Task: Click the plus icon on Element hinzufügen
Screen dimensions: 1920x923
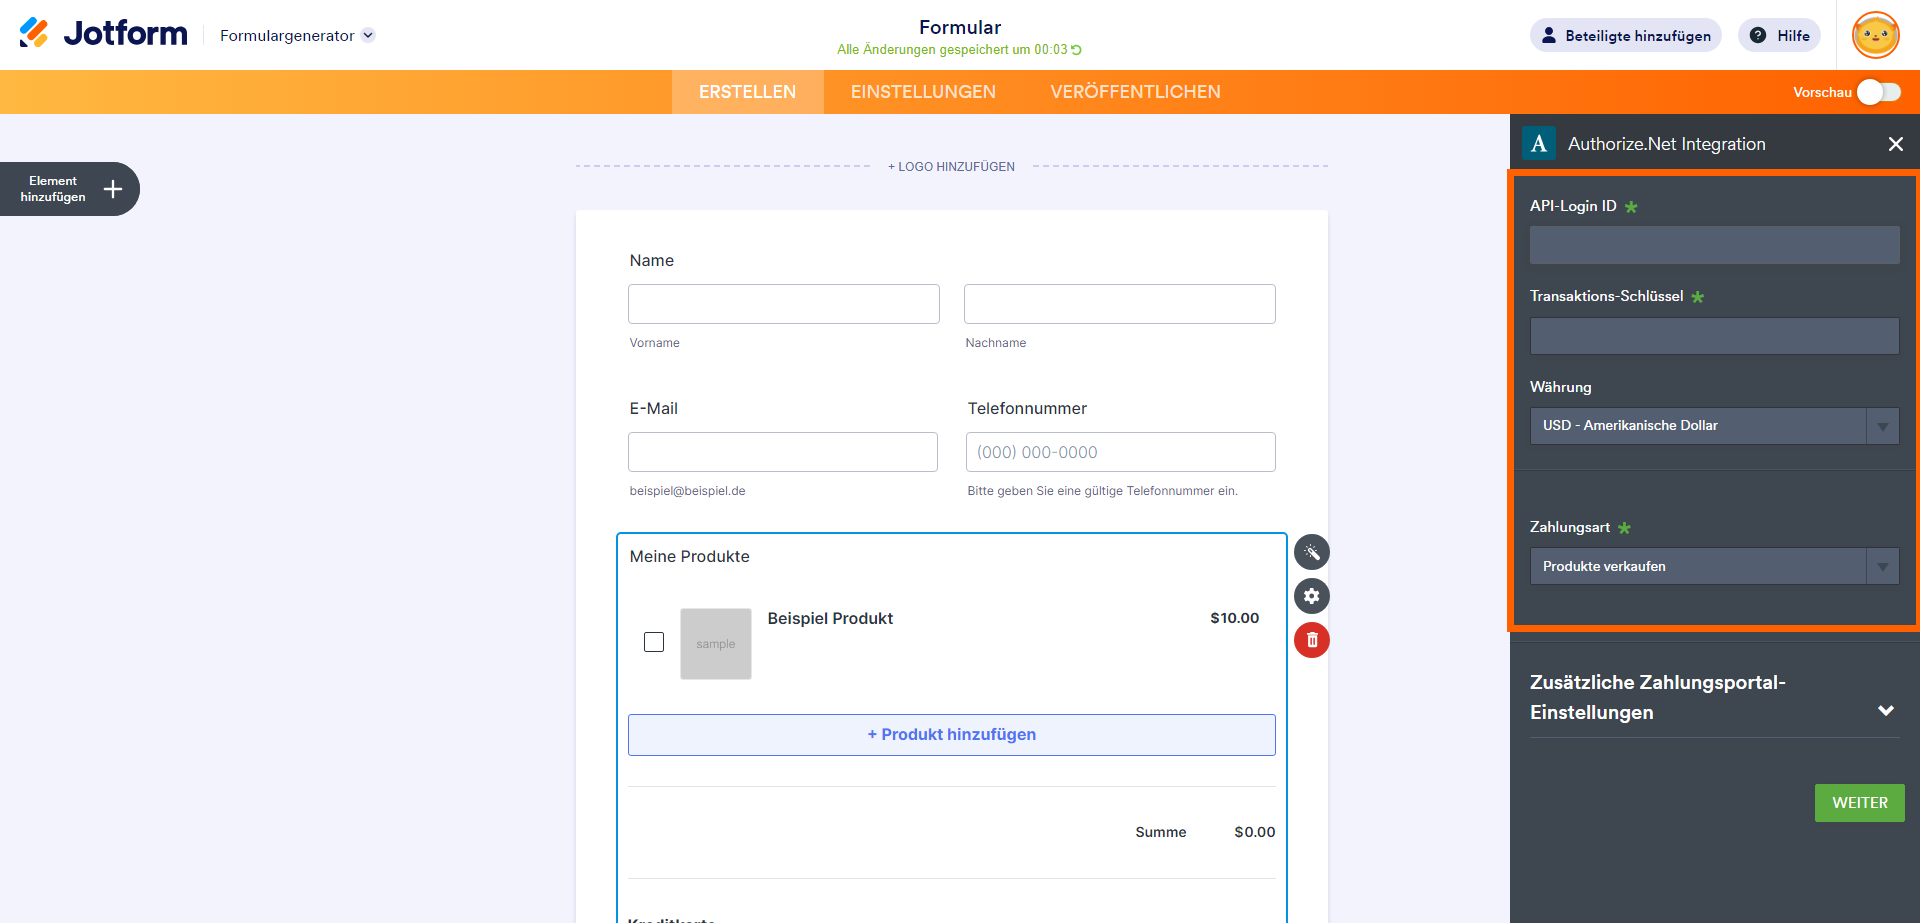Action: (x=113, y=189)
